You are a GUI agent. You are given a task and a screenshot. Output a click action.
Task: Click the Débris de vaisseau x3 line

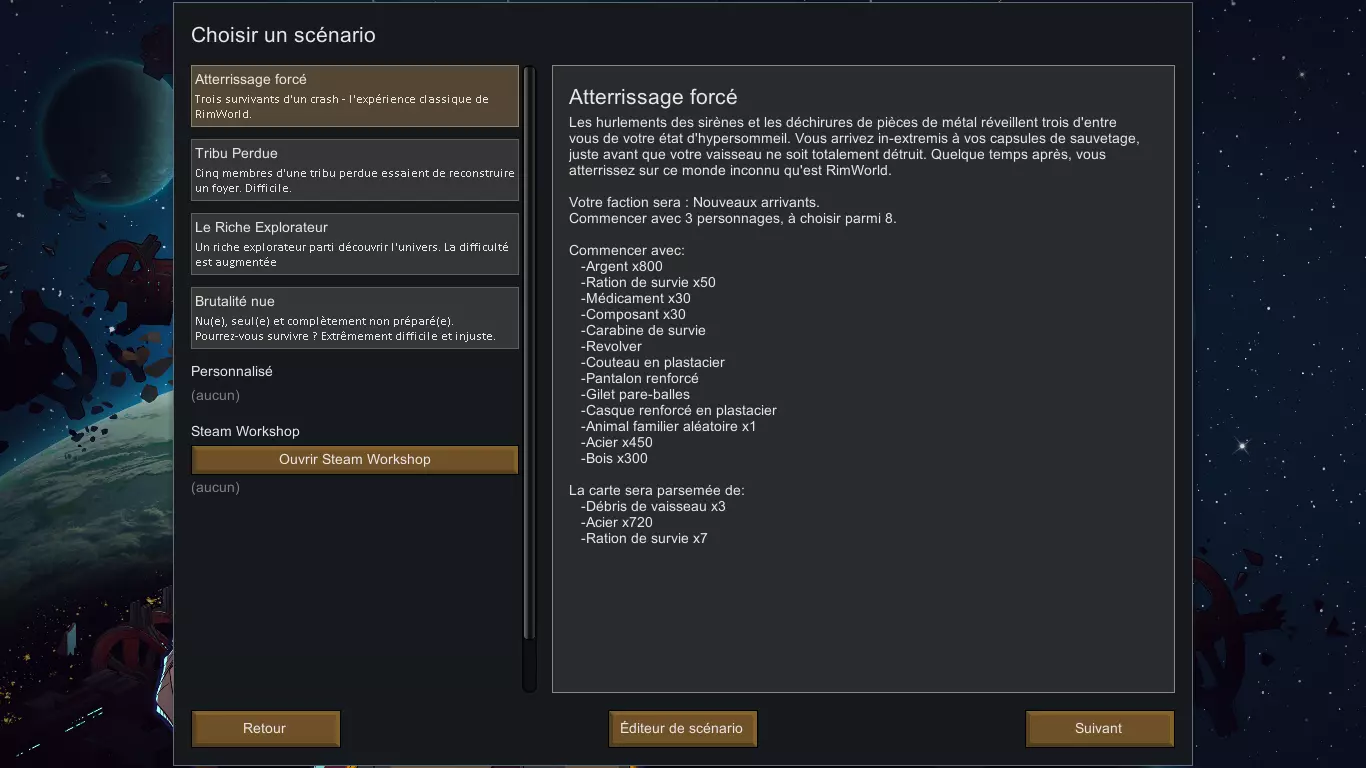click(655, 506)
